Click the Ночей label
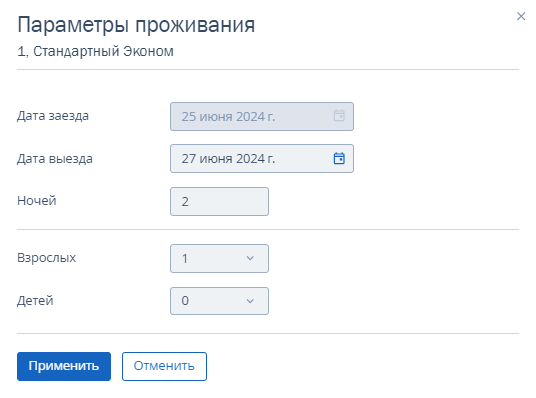The image size is (536, 398). tap(37, 201)
